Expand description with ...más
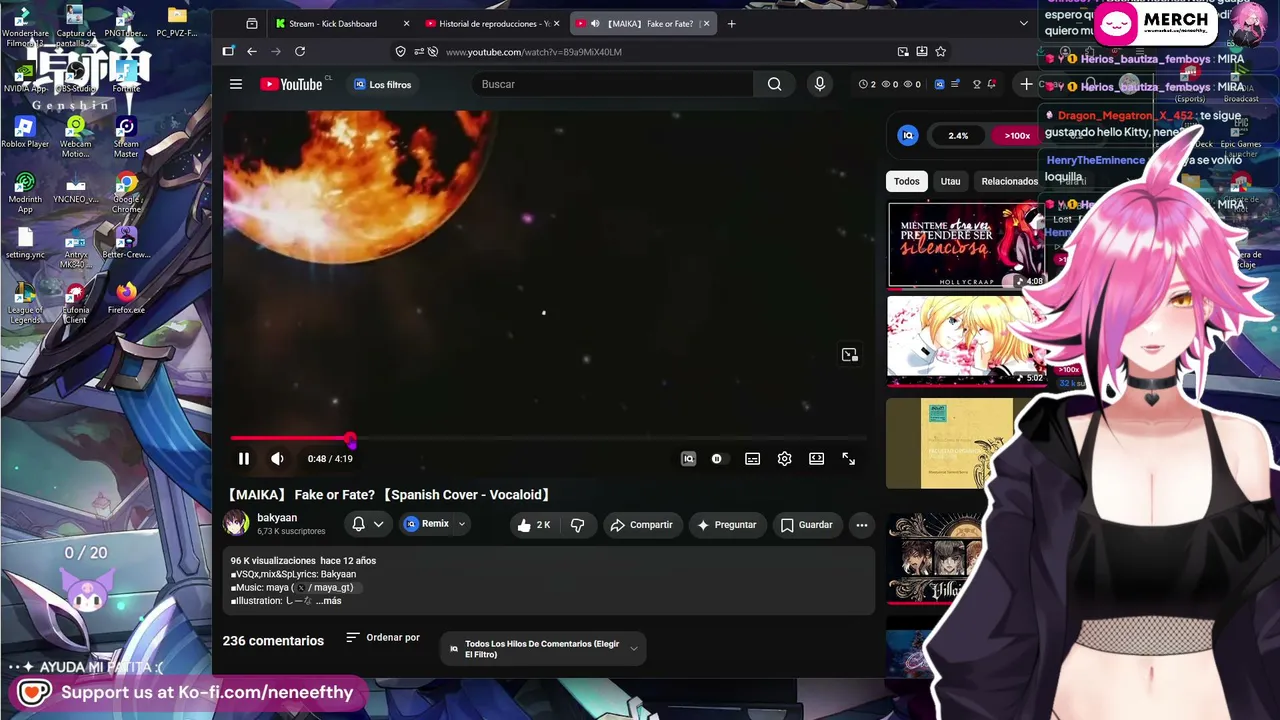Viewport: 1280px width, 720px height. tap(328, 601)
